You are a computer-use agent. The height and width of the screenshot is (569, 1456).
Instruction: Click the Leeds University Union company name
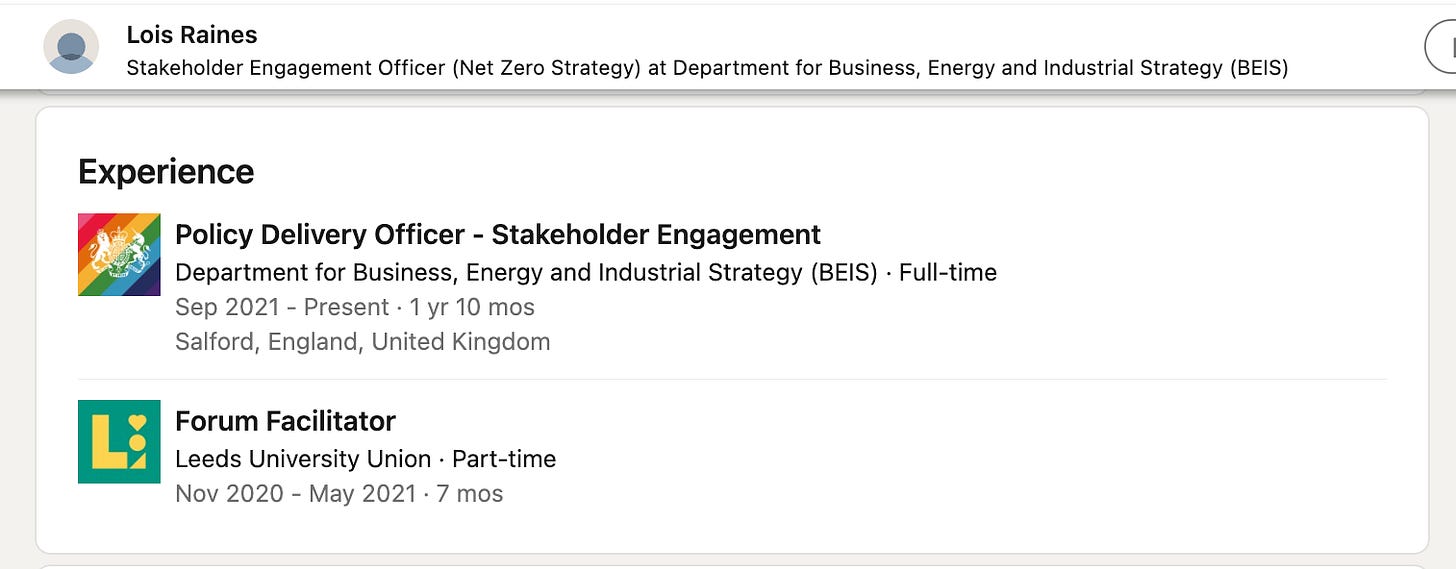click(x=303, y=459)
